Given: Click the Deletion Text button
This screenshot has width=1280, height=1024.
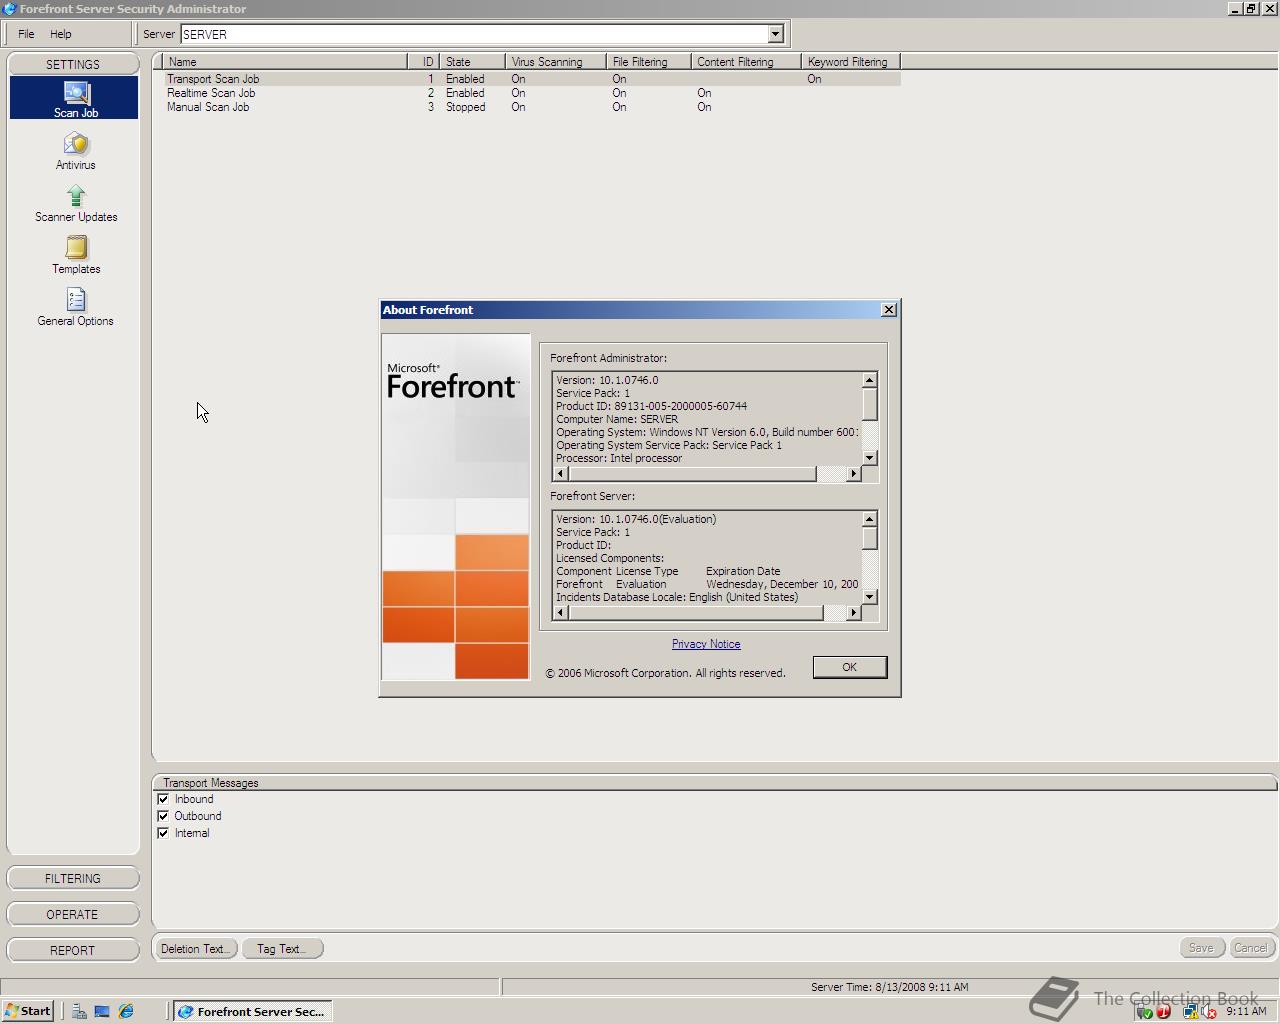Looking at the screenshot, I should pyautogui.click(x=195, y=948).
